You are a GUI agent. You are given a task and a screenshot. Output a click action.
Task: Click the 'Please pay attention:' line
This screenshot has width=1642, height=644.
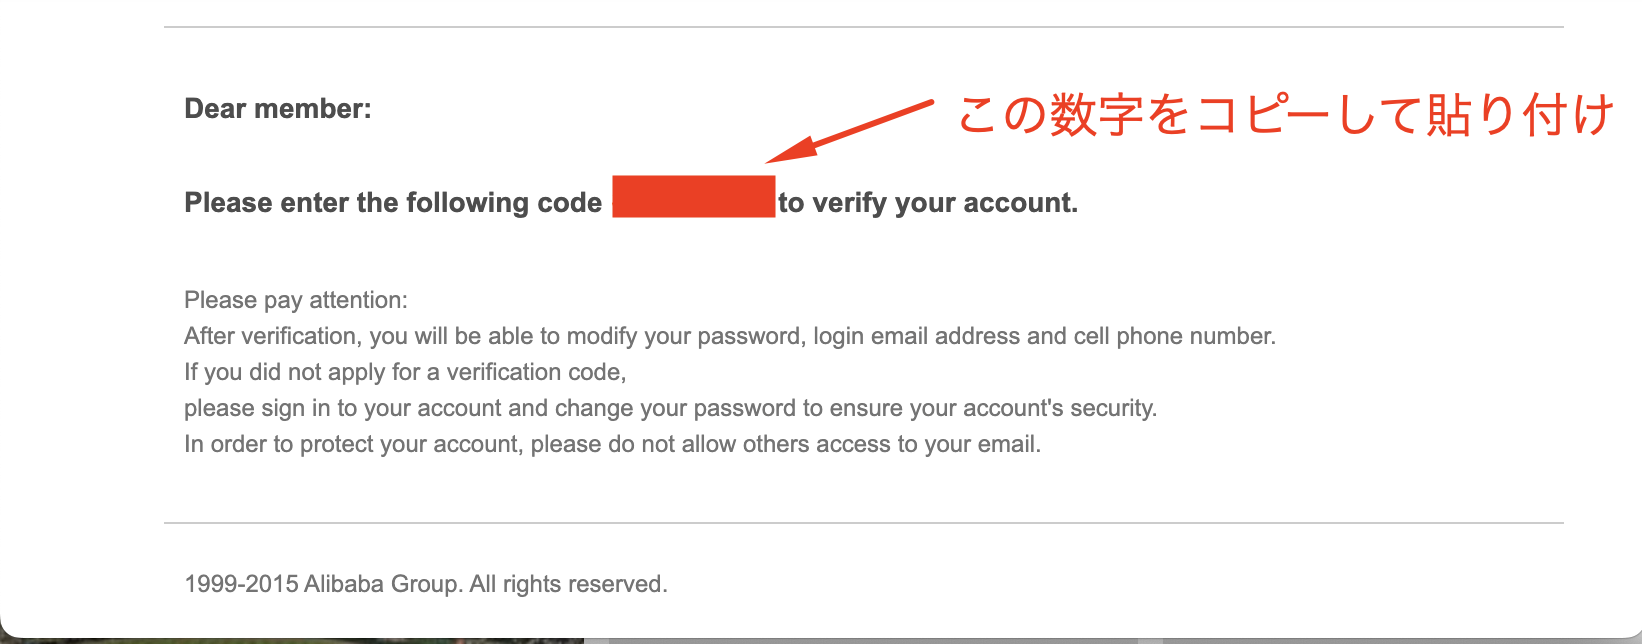click(296, 300)
